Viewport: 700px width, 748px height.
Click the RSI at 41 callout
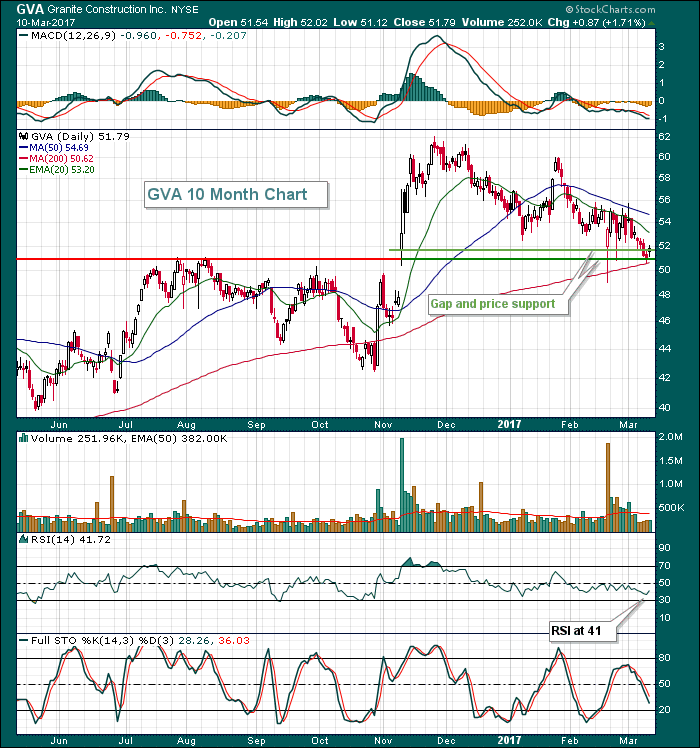[582, 631]
